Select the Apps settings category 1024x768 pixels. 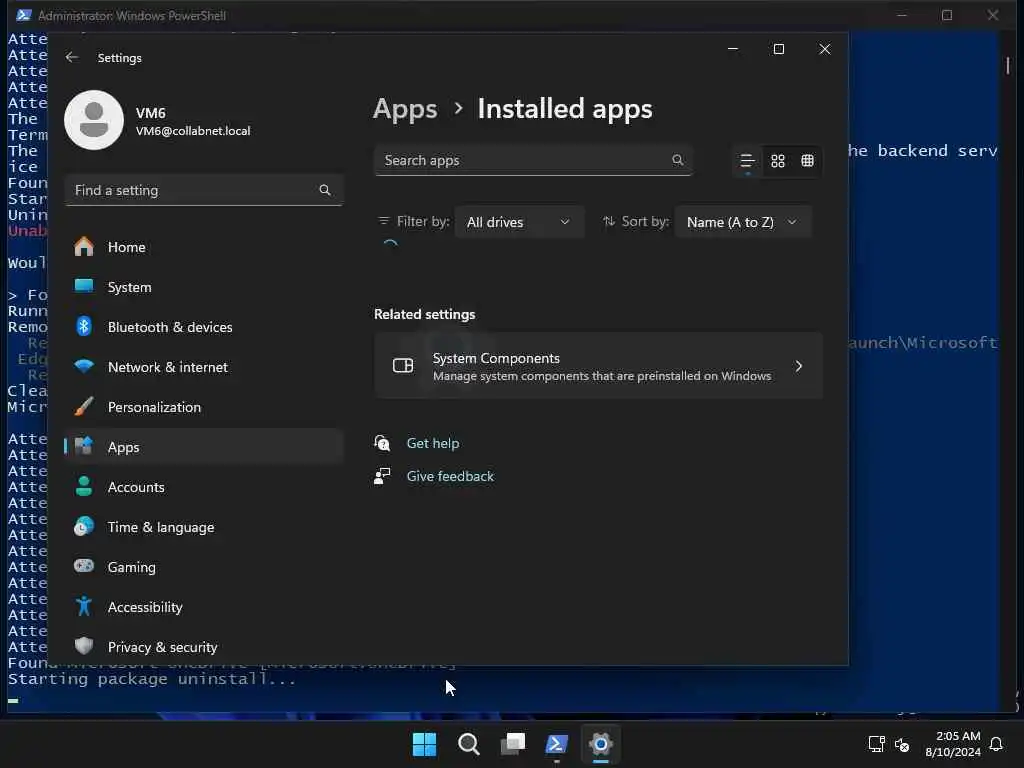tap(204, 447)
